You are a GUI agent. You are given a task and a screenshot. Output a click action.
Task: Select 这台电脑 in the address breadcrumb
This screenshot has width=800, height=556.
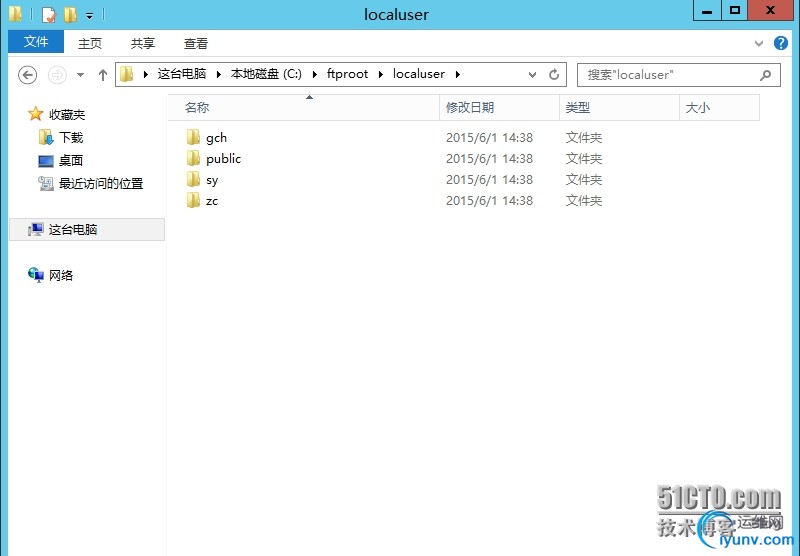click(182, 74)
